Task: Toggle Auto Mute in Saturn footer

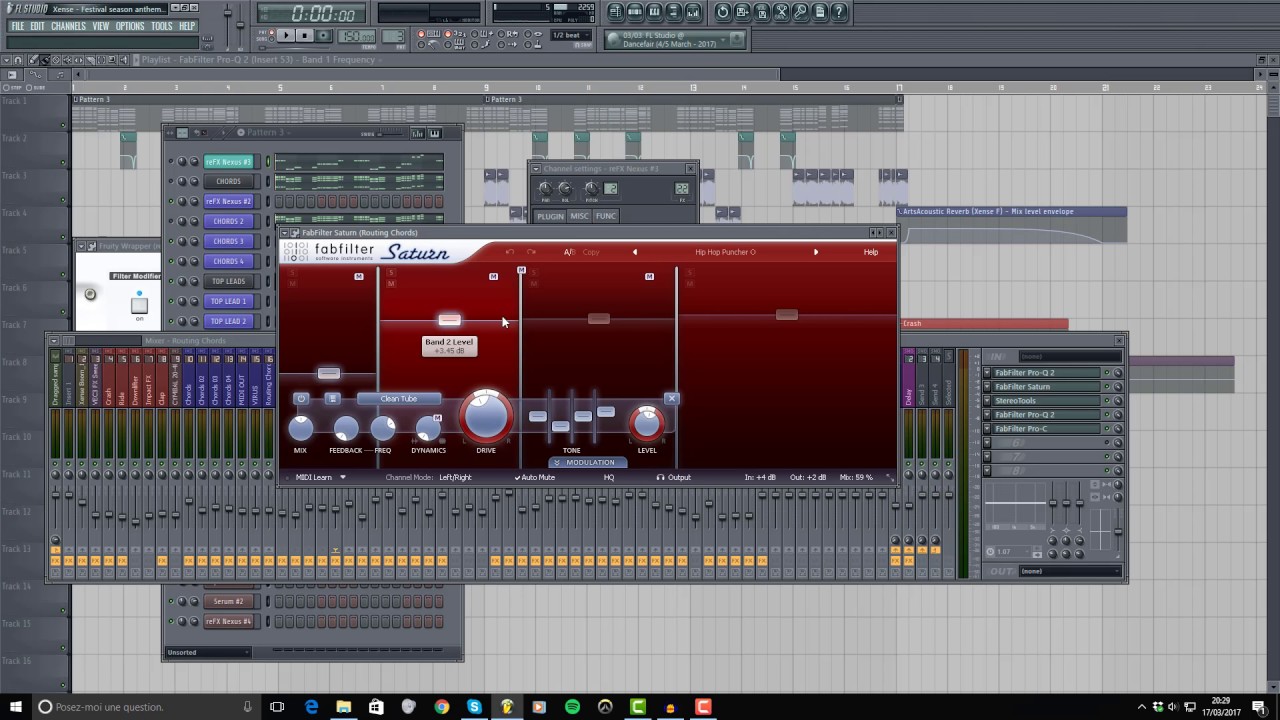Action: (535, 477)
